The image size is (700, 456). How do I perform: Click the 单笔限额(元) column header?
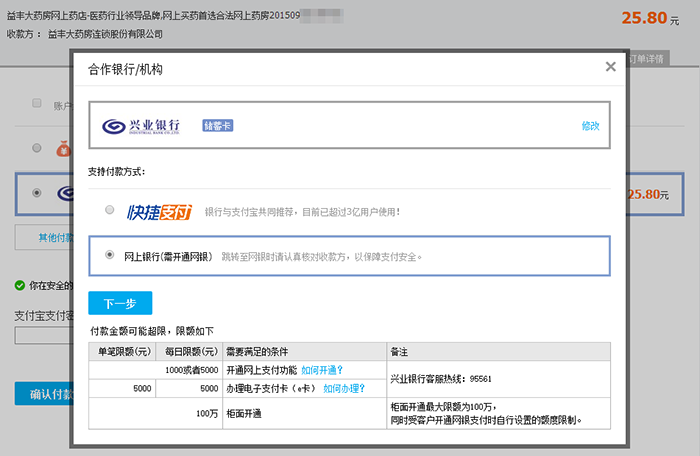(122, 352)
